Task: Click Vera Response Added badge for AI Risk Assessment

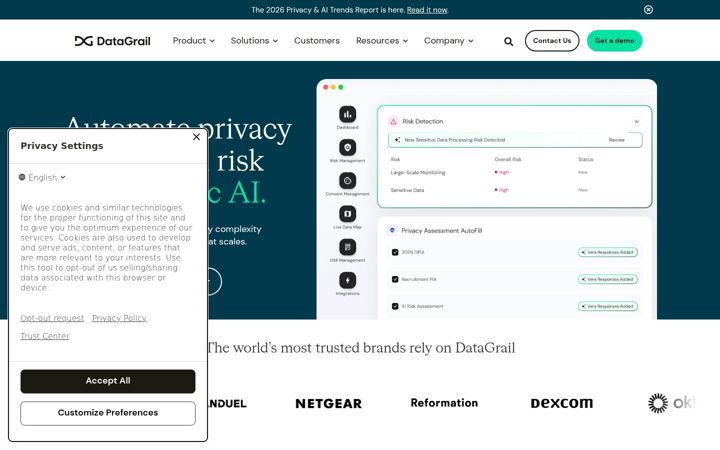Action: tap(608, 306)
